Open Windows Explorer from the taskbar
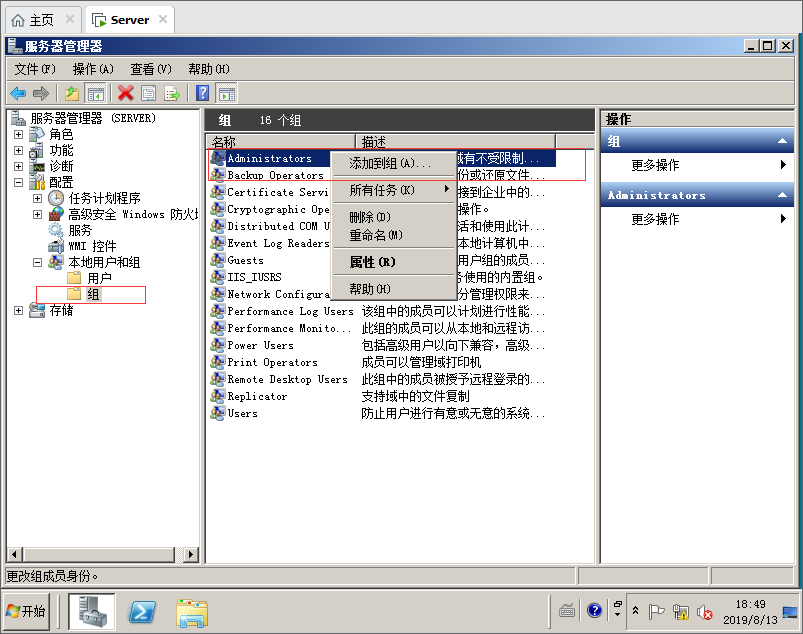This screenshot has height=634, width=803. pyautogui.click(x=191, y=611)
